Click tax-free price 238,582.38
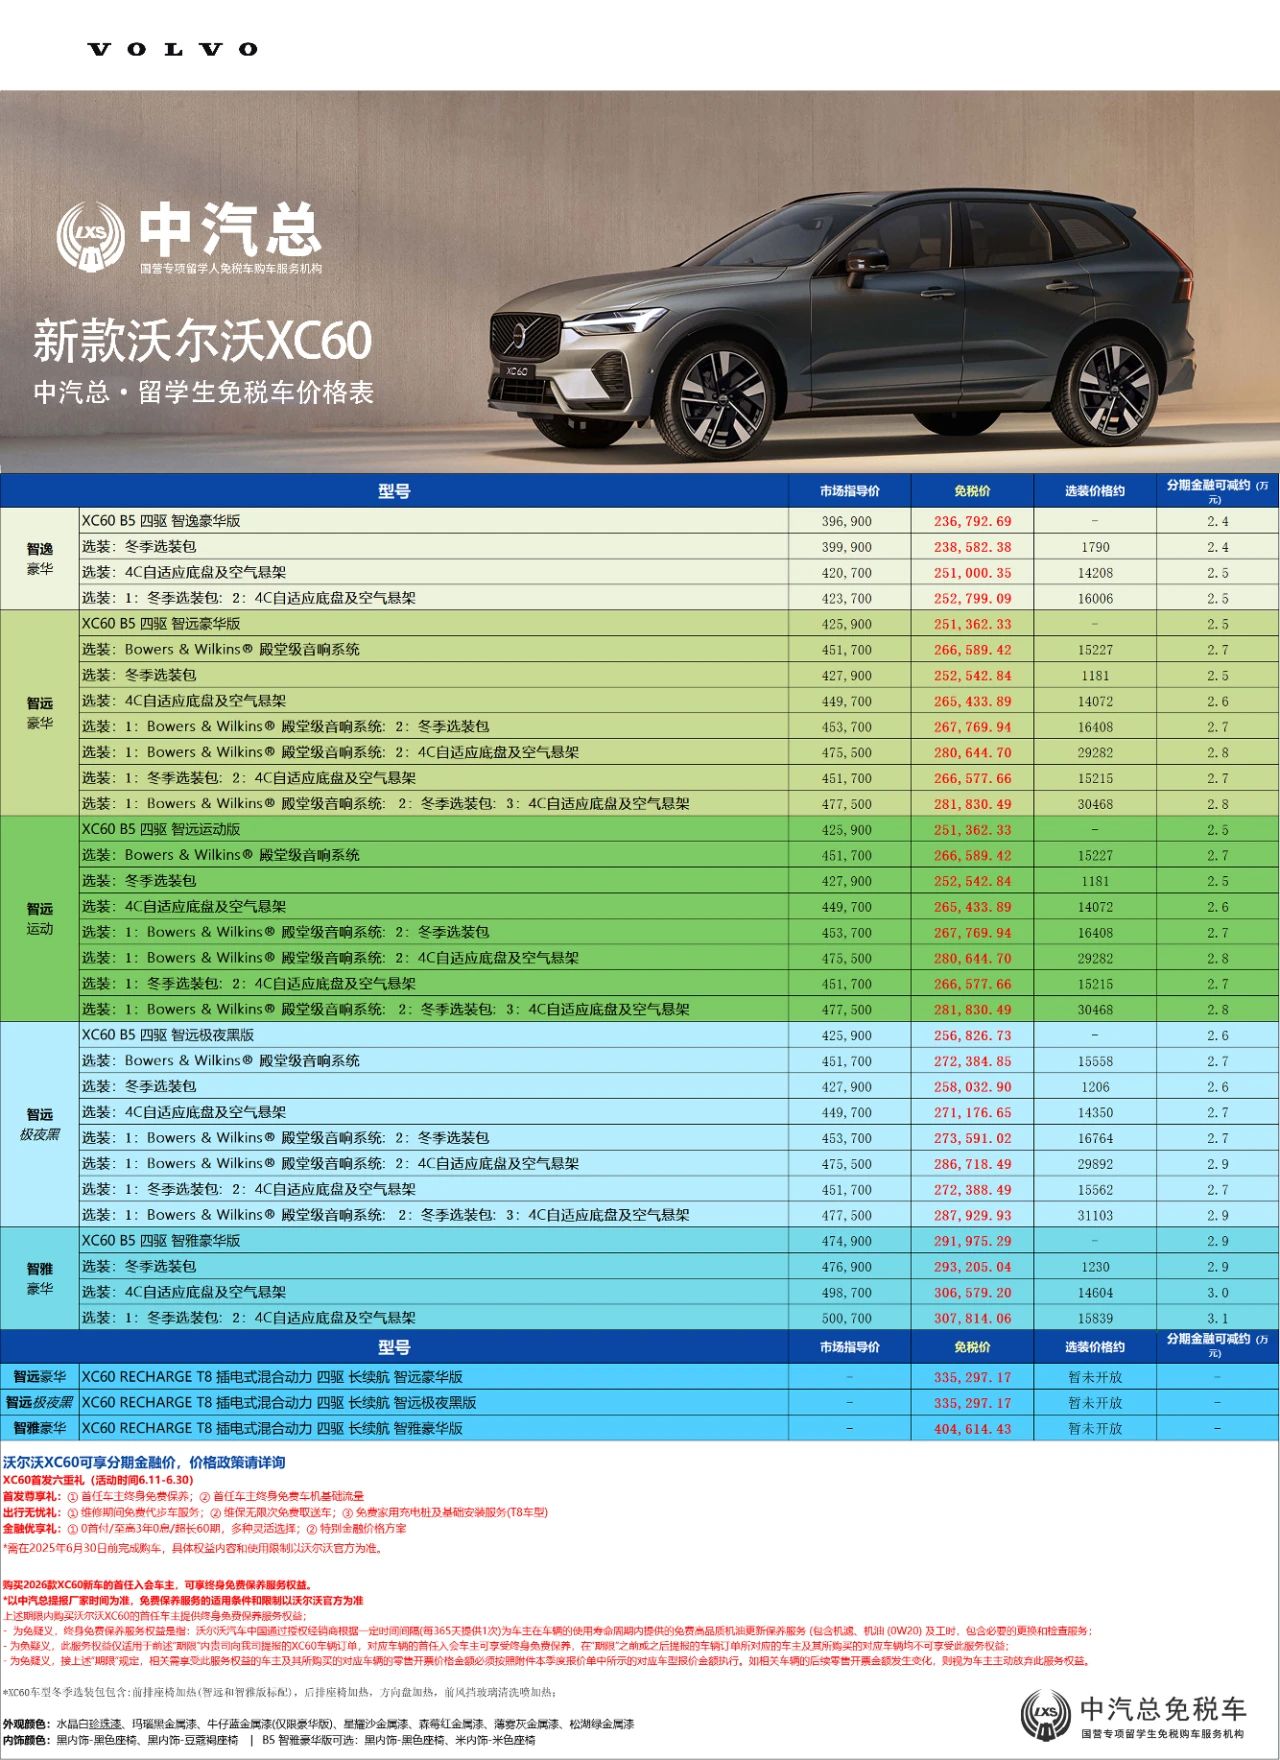The width and height of the screenshot is (1280, 1760). click(x=972, y=547)
